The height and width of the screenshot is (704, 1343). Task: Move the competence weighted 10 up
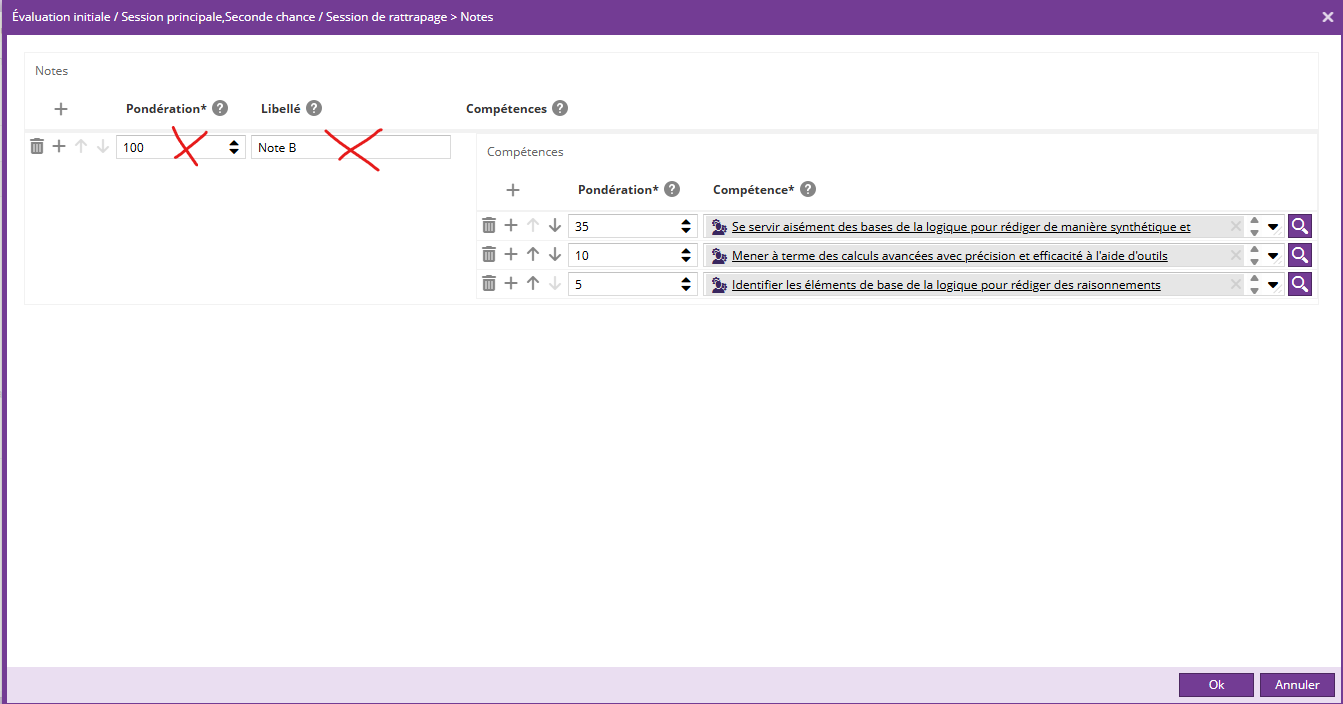[533, 255]
